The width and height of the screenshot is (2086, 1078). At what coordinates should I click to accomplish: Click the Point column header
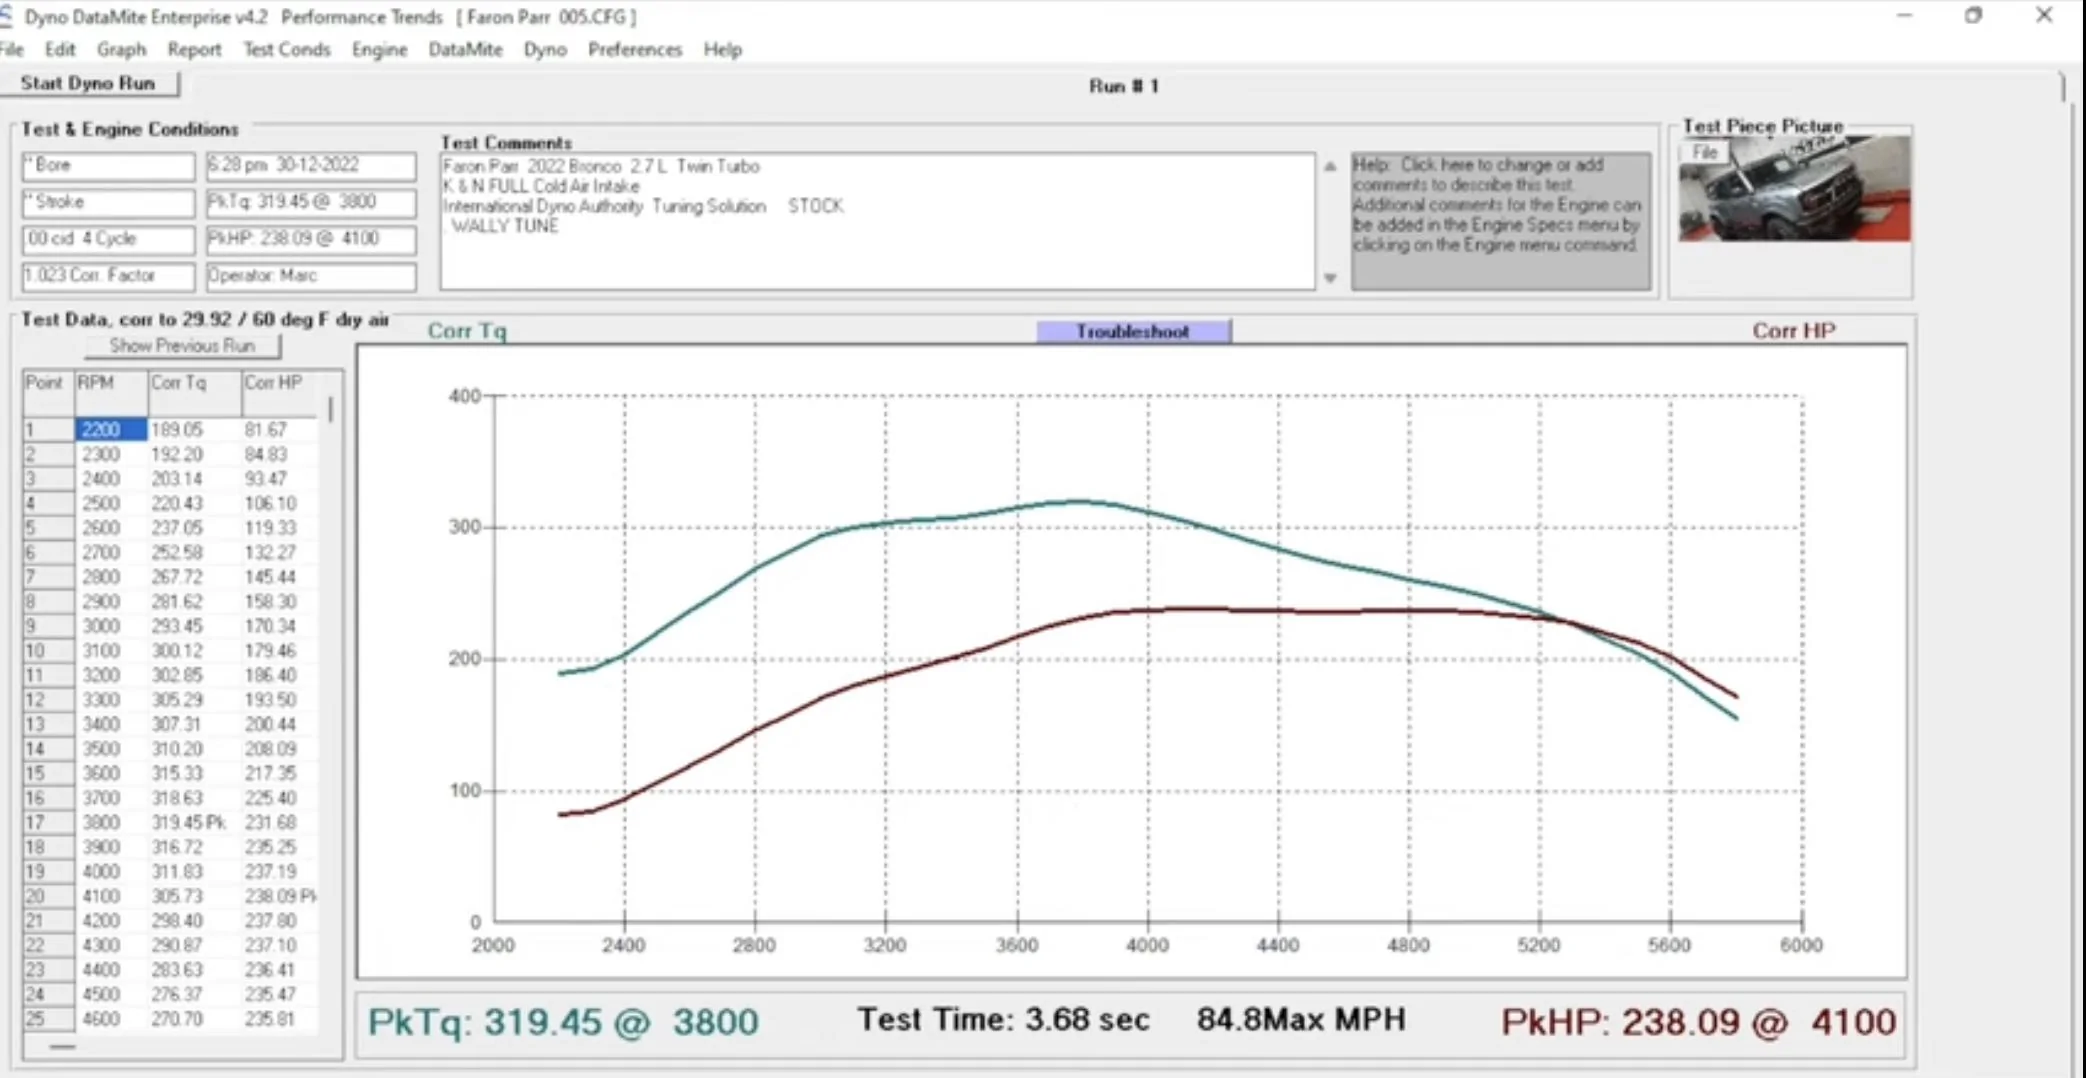coord(48,391)
